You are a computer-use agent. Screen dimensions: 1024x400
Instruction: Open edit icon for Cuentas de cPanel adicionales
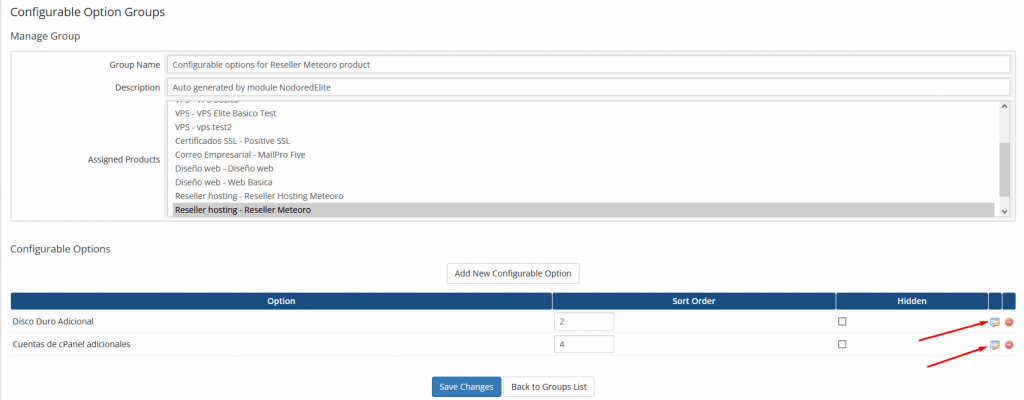click(994, 344)
